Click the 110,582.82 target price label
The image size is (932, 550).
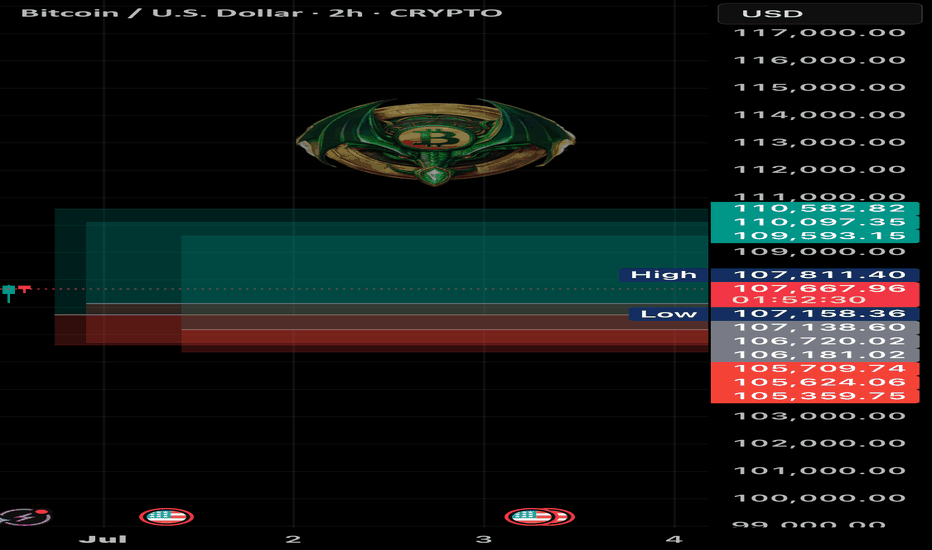(x=815, y=209)
